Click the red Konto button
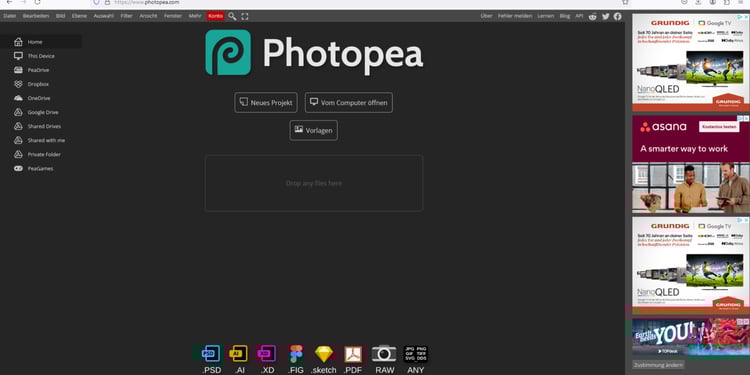 point(215,16)
